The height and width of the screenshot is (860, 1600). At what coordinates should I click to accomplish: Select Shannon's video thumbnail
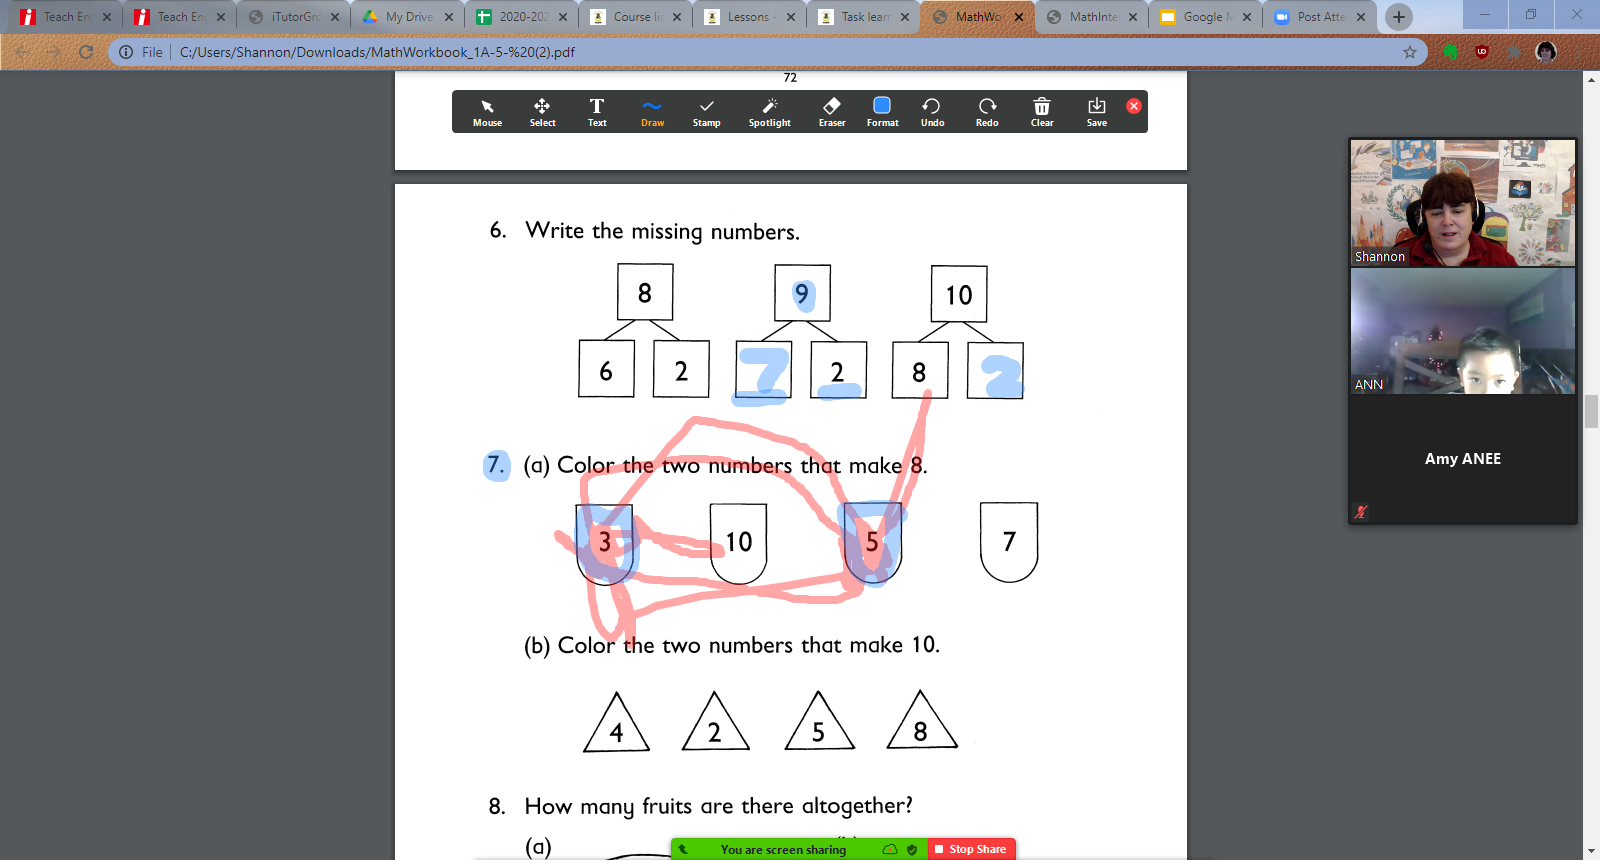pyautogui.click(x=1463, y=203)
